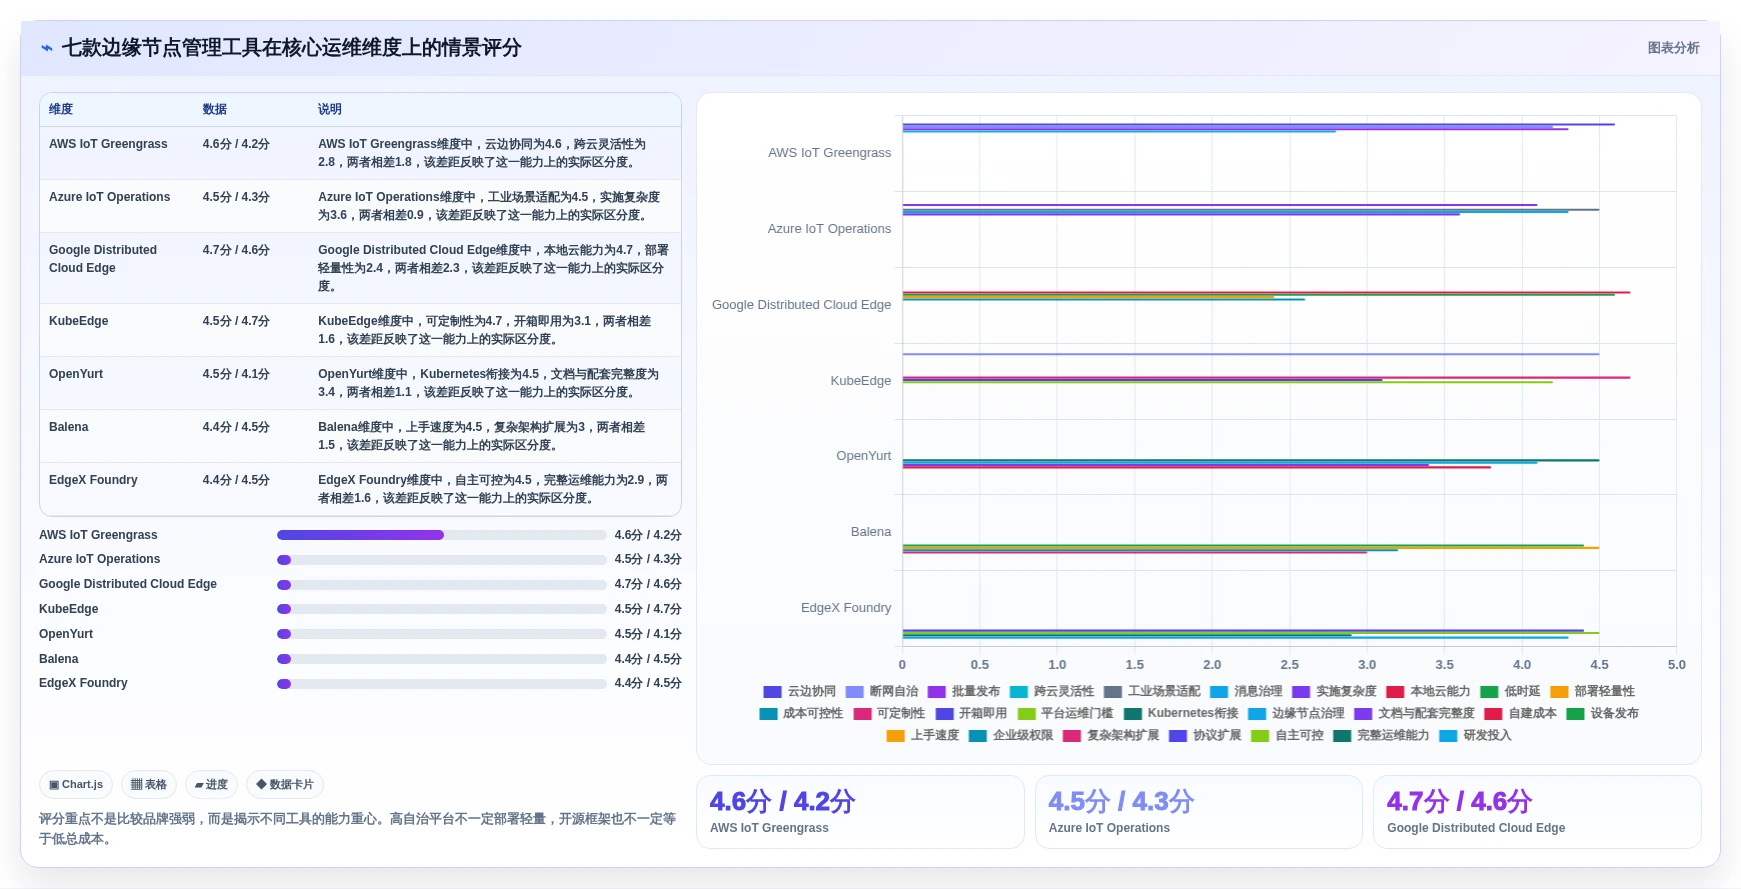Select Google Distributed Cloud Edge table row name

pos(103,259)
